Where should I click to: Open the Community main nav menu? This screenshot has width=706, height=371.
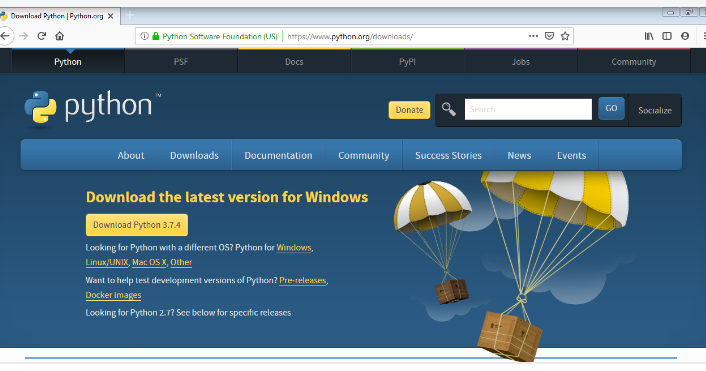pyautogui.click(x=363, y=155)
